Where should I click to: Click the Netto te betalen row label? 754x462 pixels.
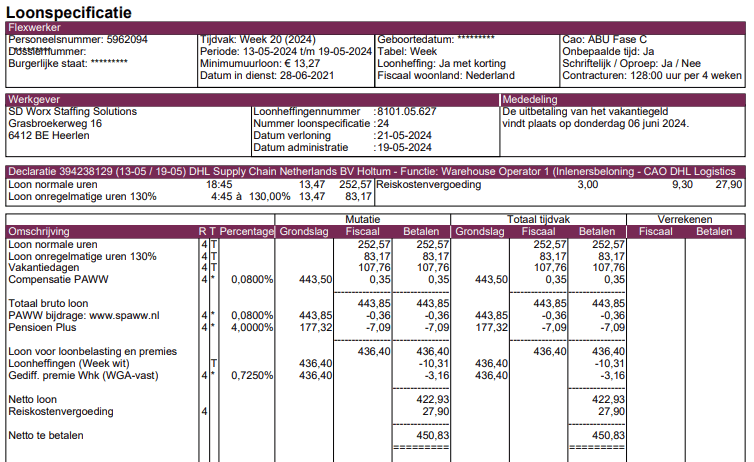pos(46,436)
